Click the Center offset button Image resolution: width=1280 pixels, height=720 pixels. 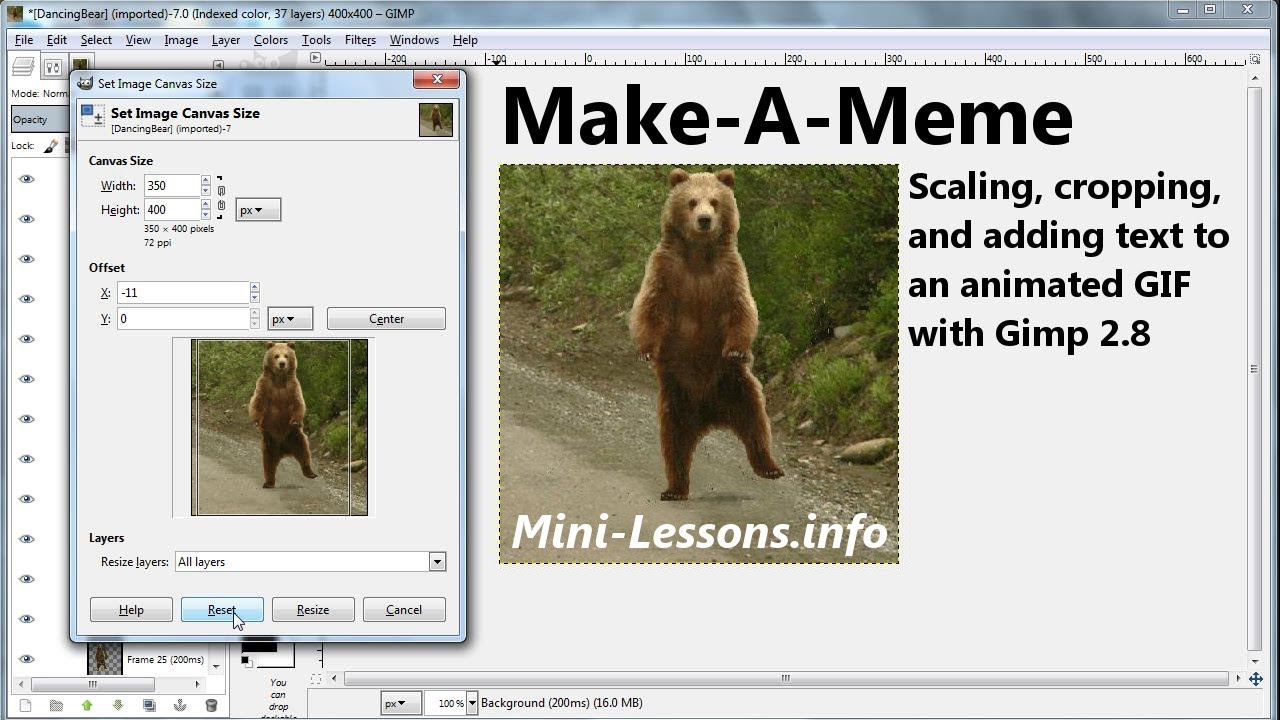386,319
